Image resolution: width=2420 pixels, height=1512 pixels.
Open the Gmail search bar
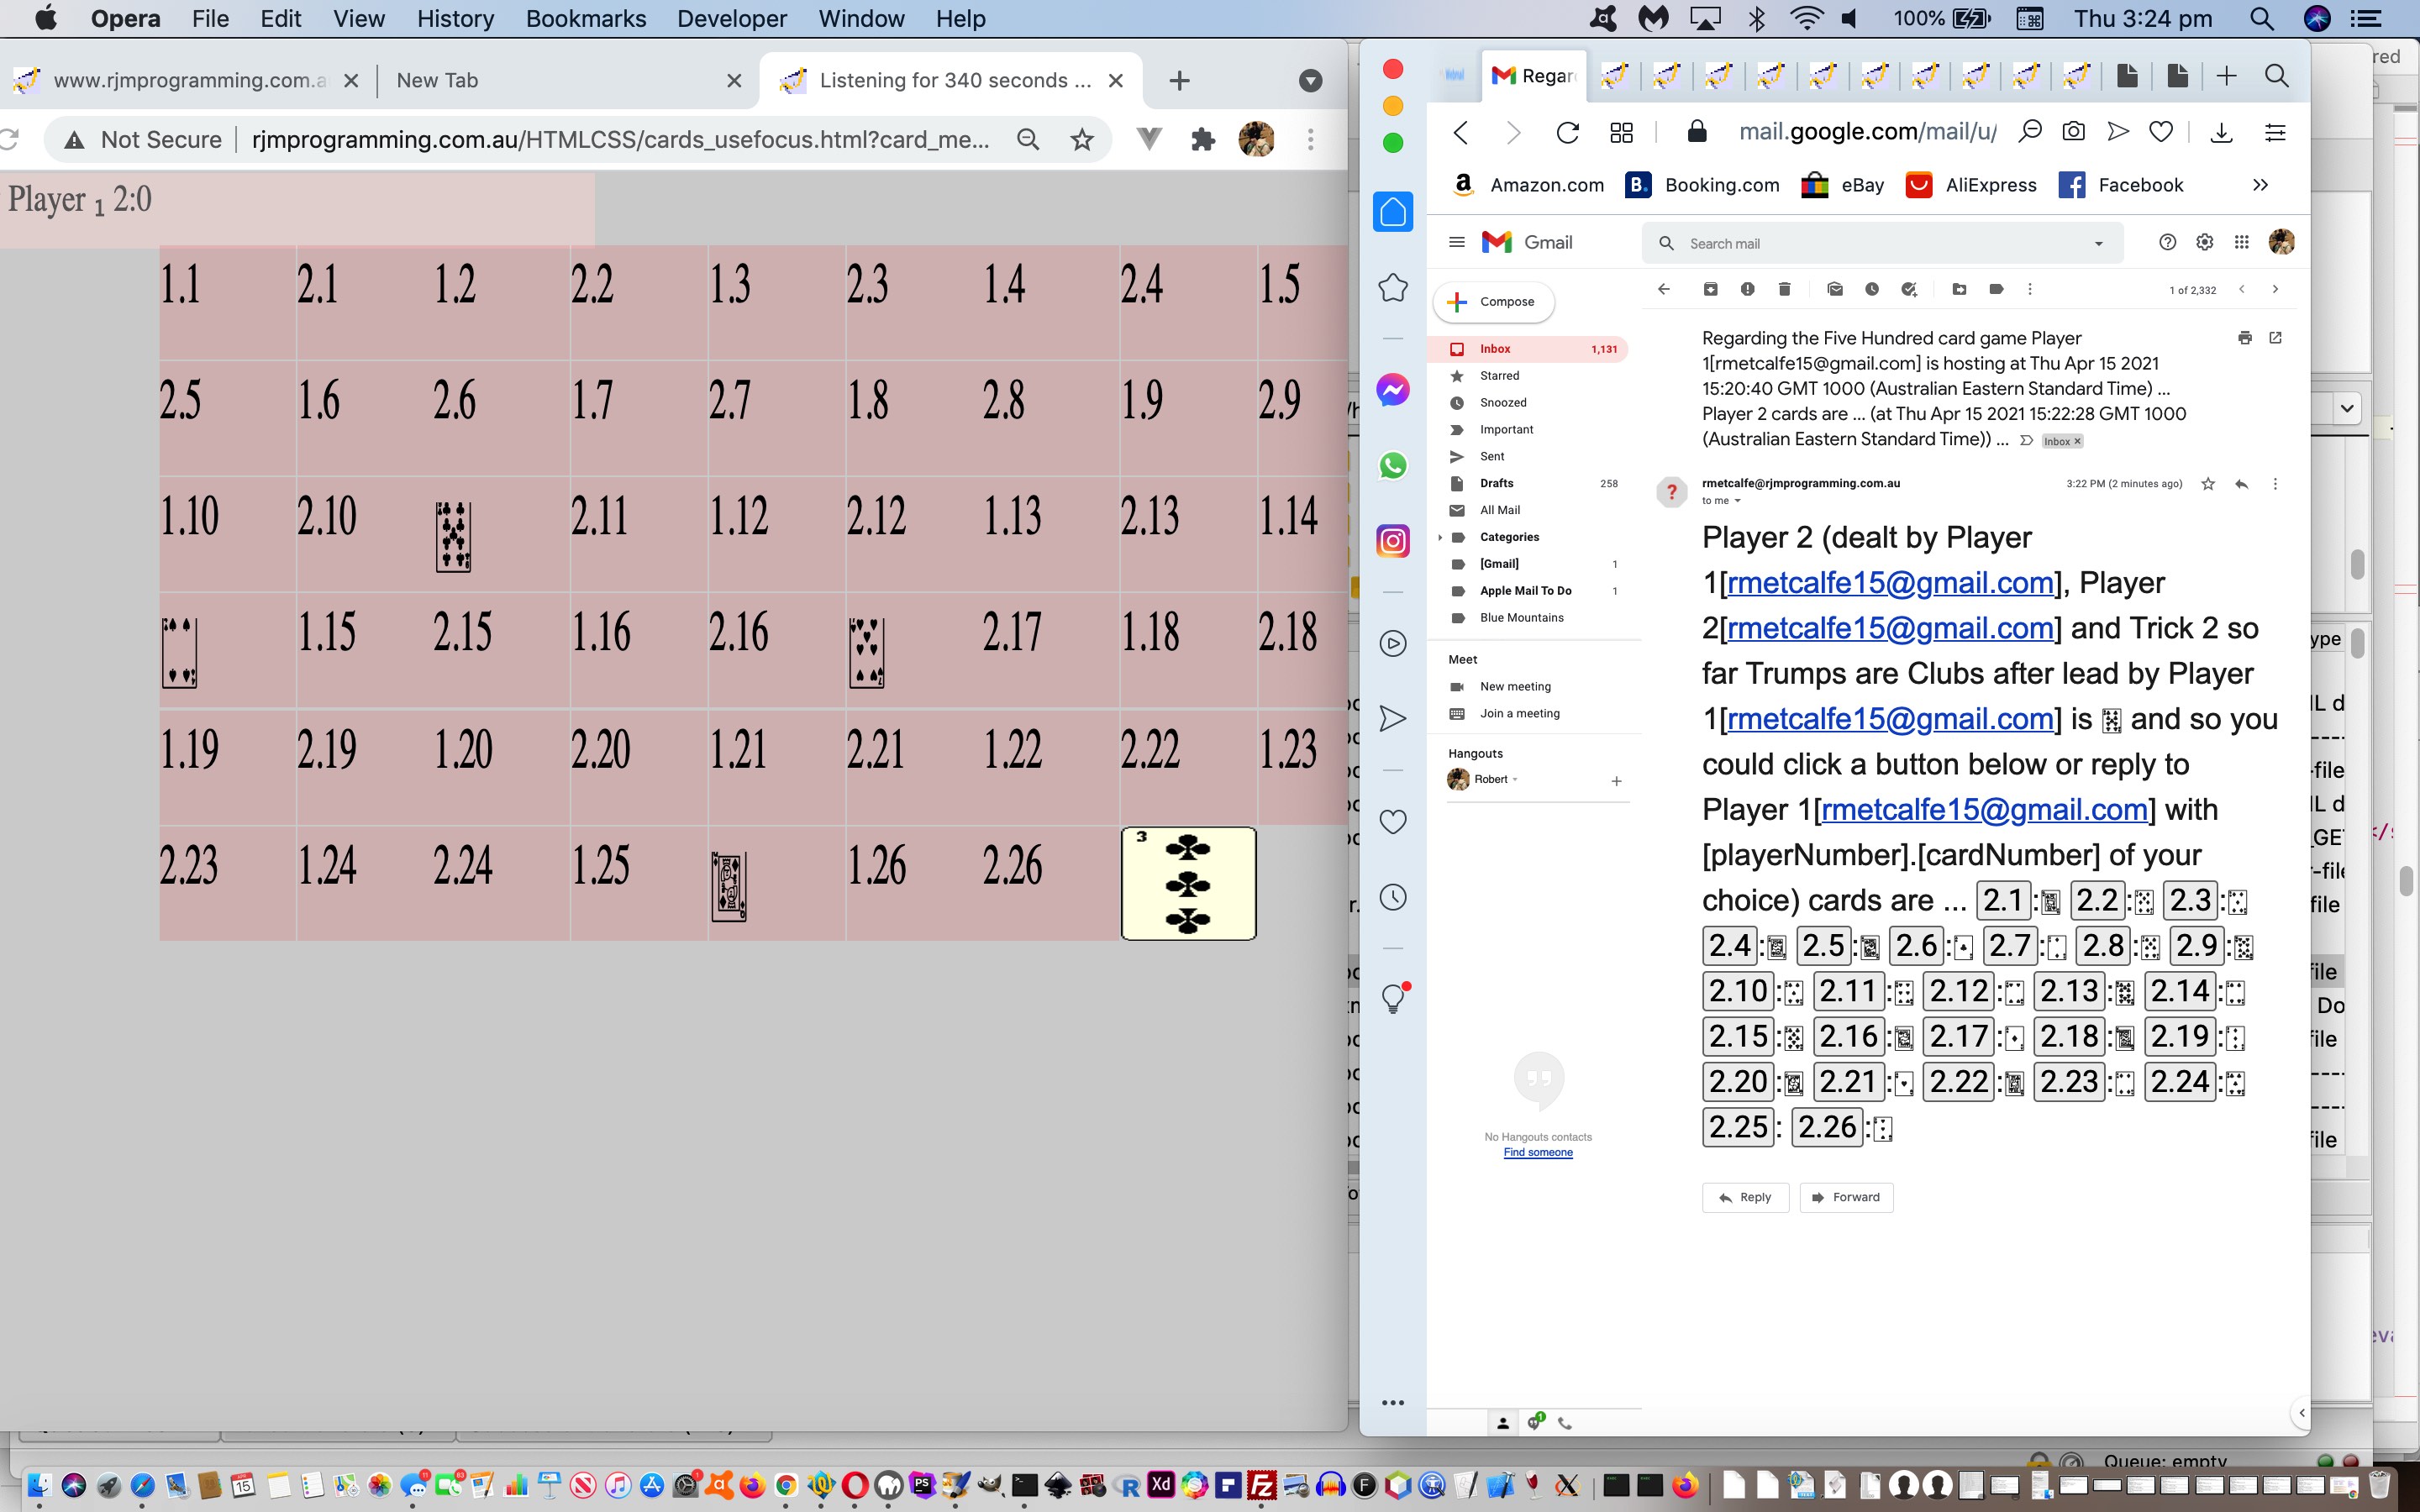click(x=1881, y=244)
